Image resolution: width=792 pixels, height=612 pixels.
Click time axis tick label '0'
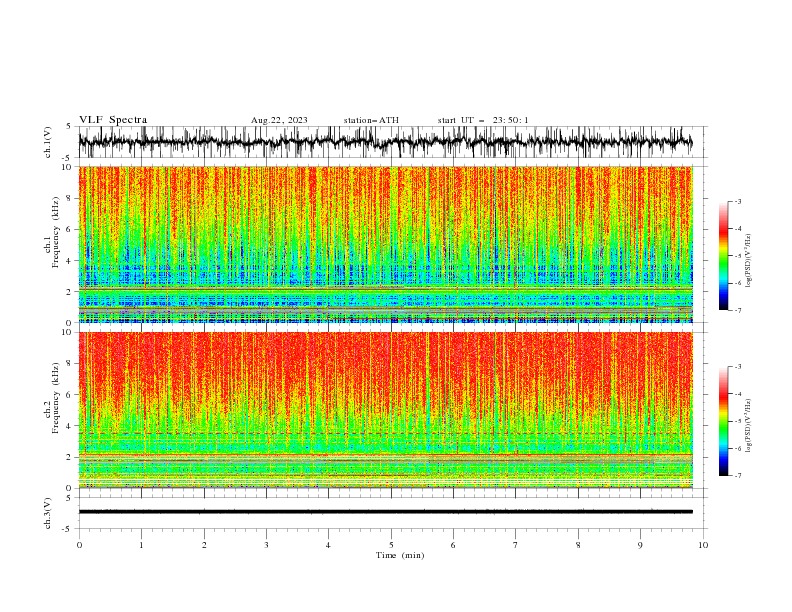79,545
